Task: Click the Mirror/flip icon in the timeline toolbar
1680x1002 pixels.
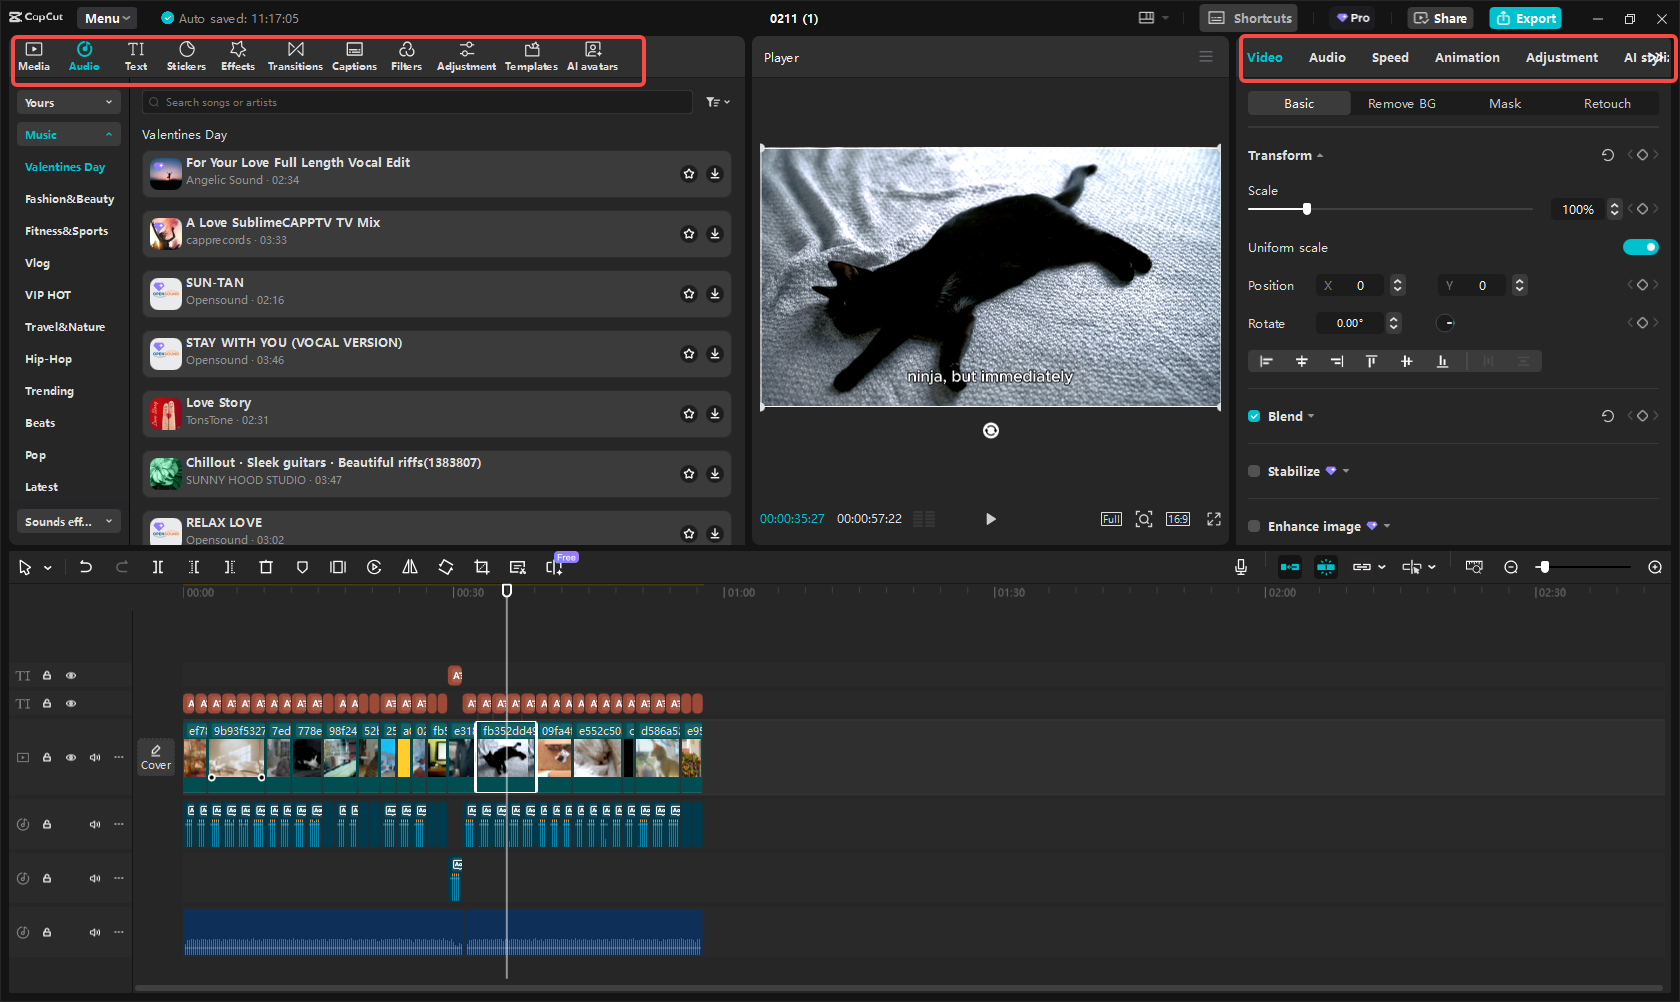Action: (x=410, y=567)
